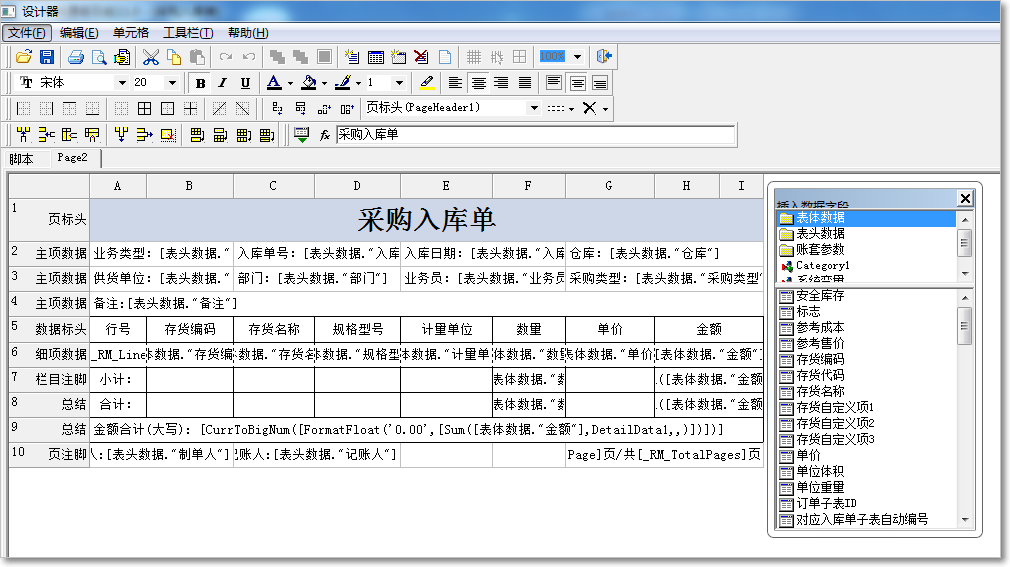
Task: Switch to the 脚本 tab
Action: 22,159
